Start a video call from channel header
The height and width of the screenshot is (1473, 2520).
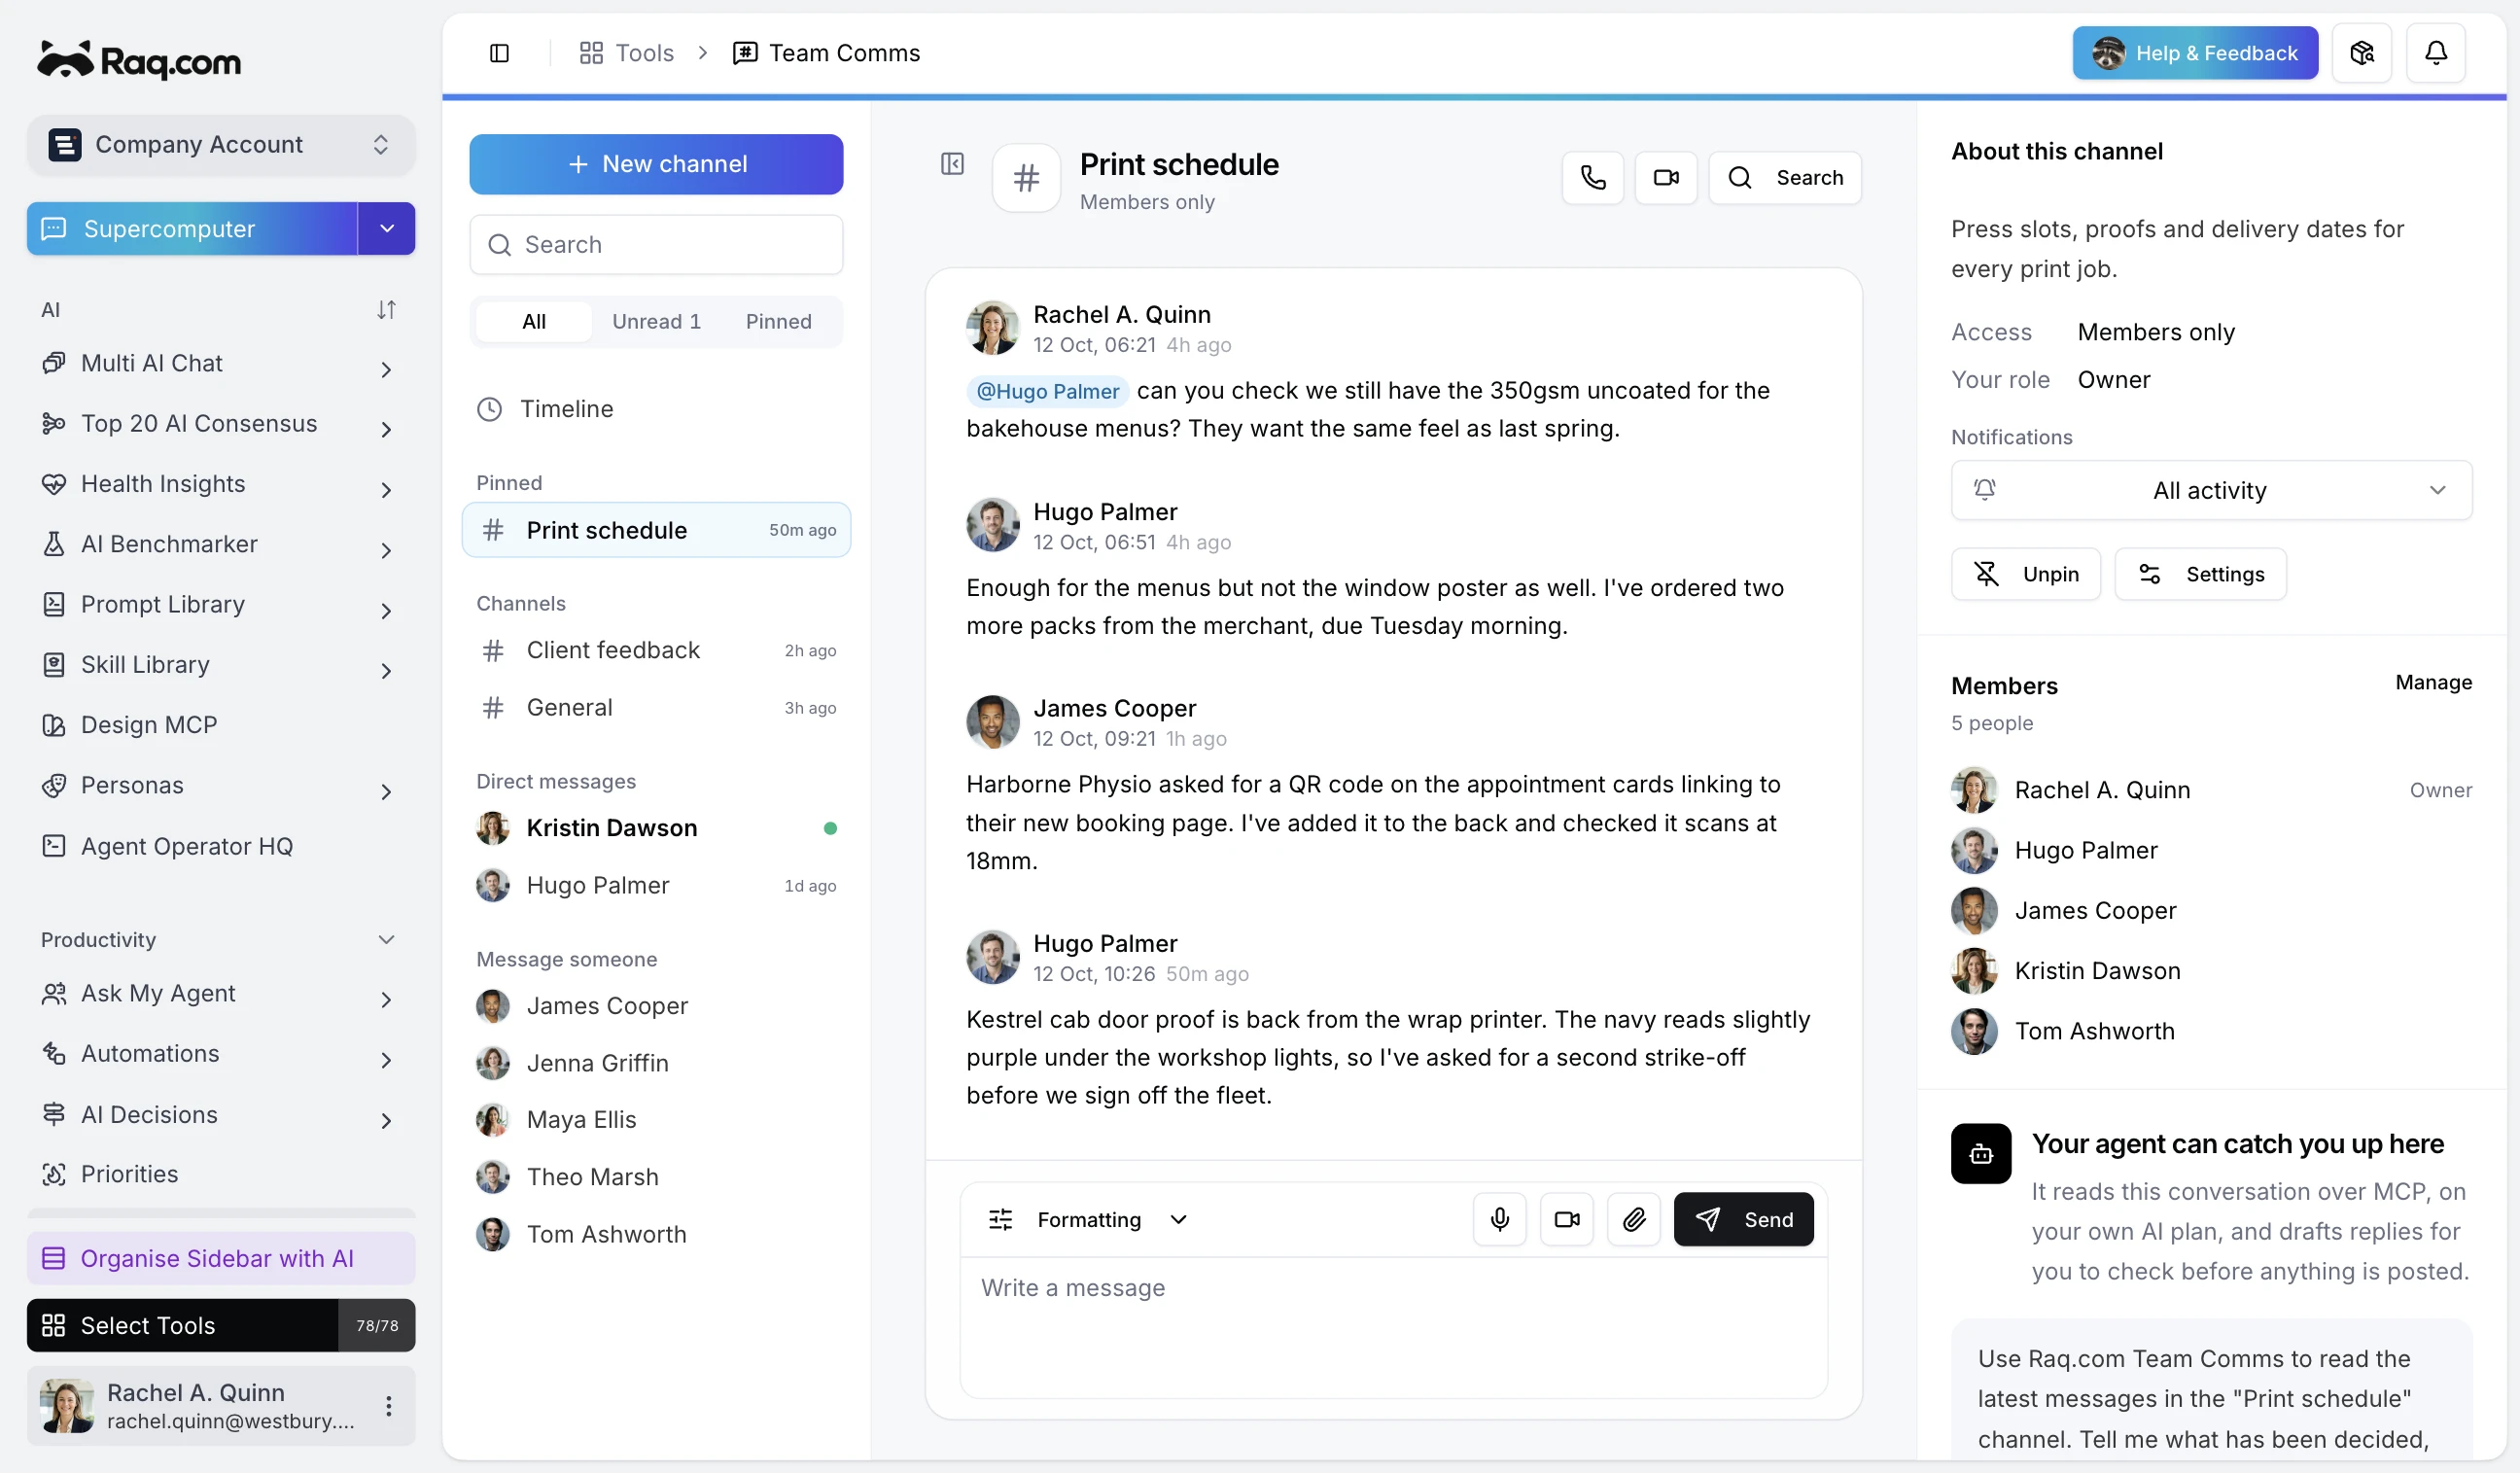pos(1666,178)
